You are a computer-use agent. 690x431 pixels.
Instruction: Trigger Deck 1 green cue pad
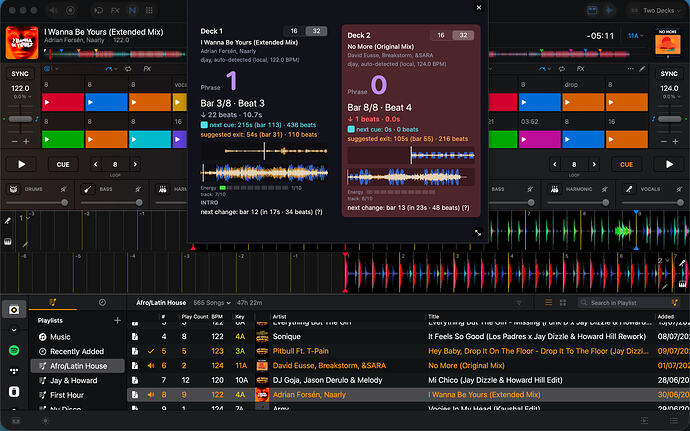(x=63, y=140)
